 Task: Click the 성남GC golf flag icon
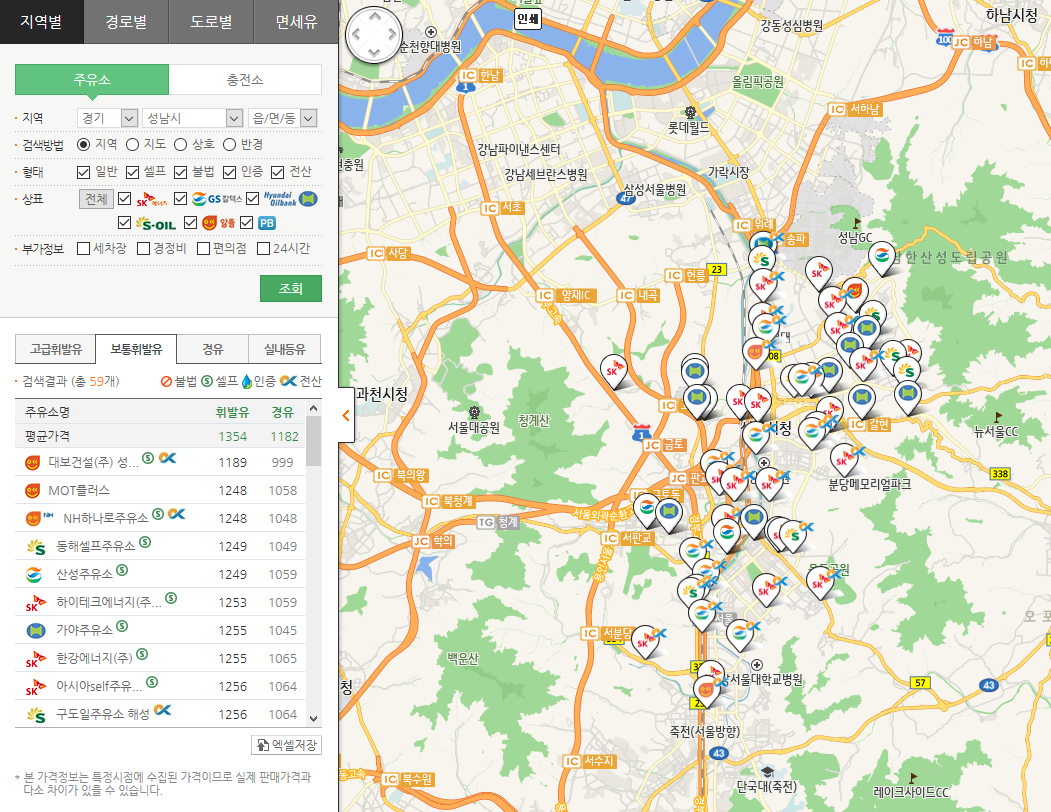[x=856, y=223]
